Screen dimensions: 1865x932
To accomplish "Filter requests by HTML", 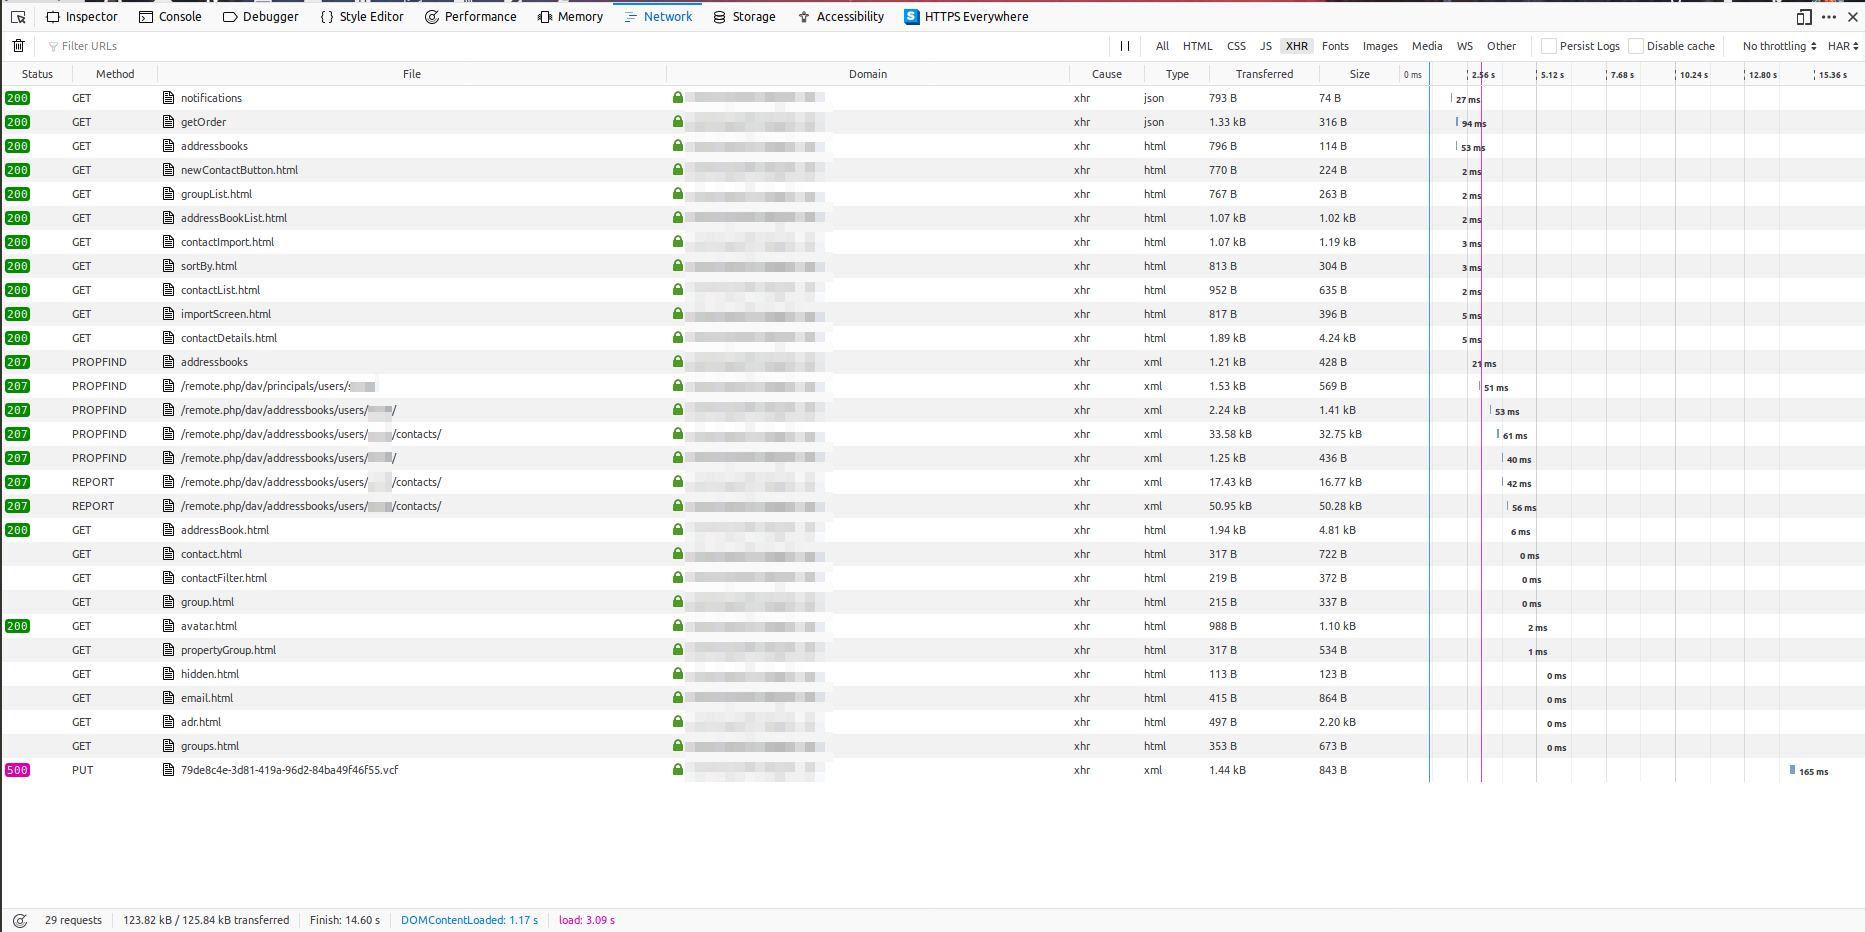I will tap(1197, 46).
